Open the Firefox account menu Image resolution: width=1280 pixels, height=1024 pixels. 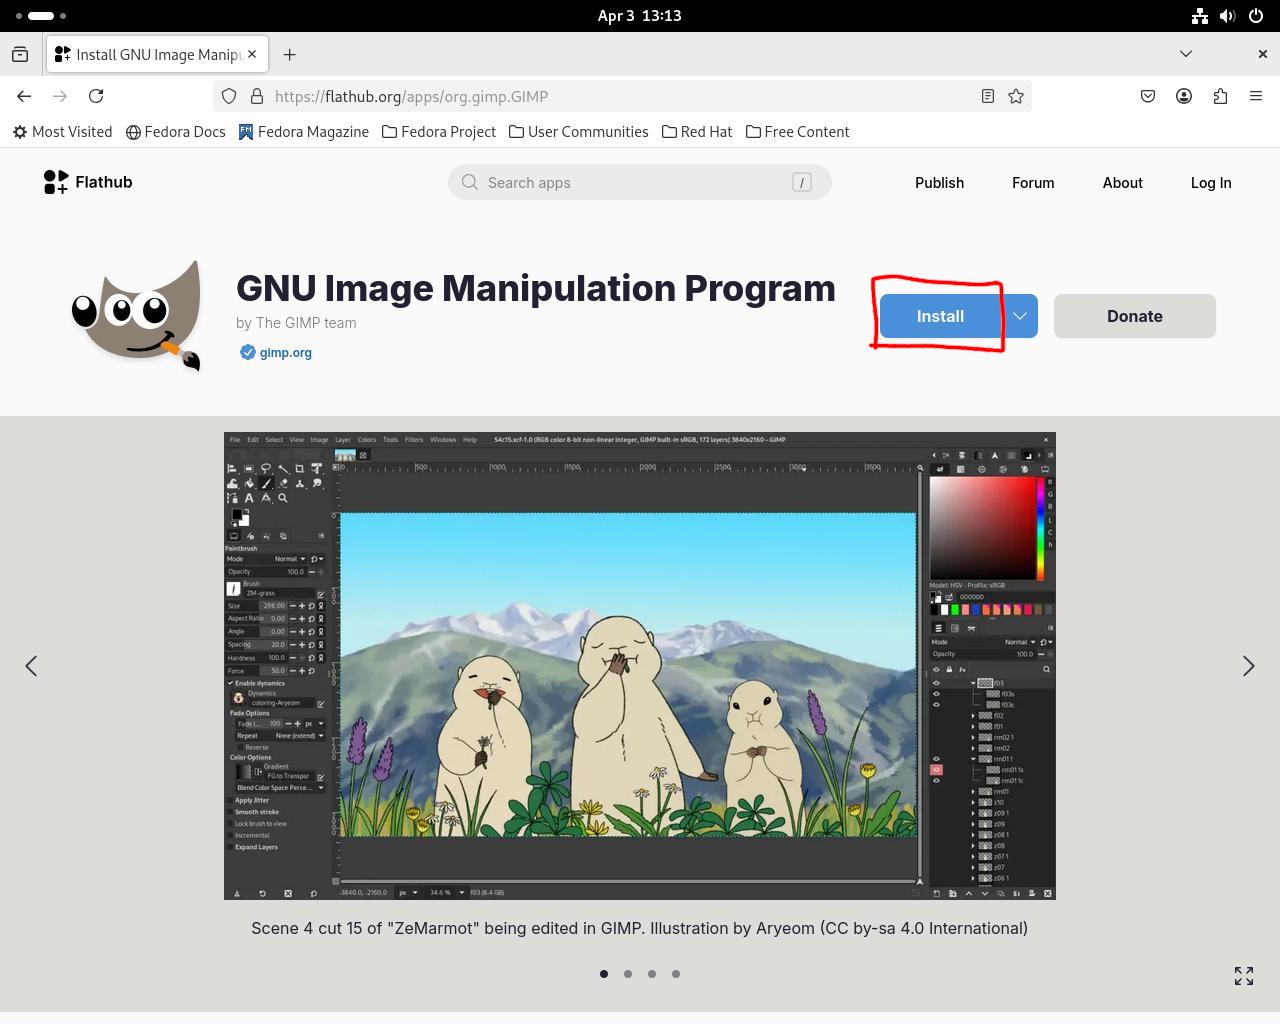[1184, 96]
